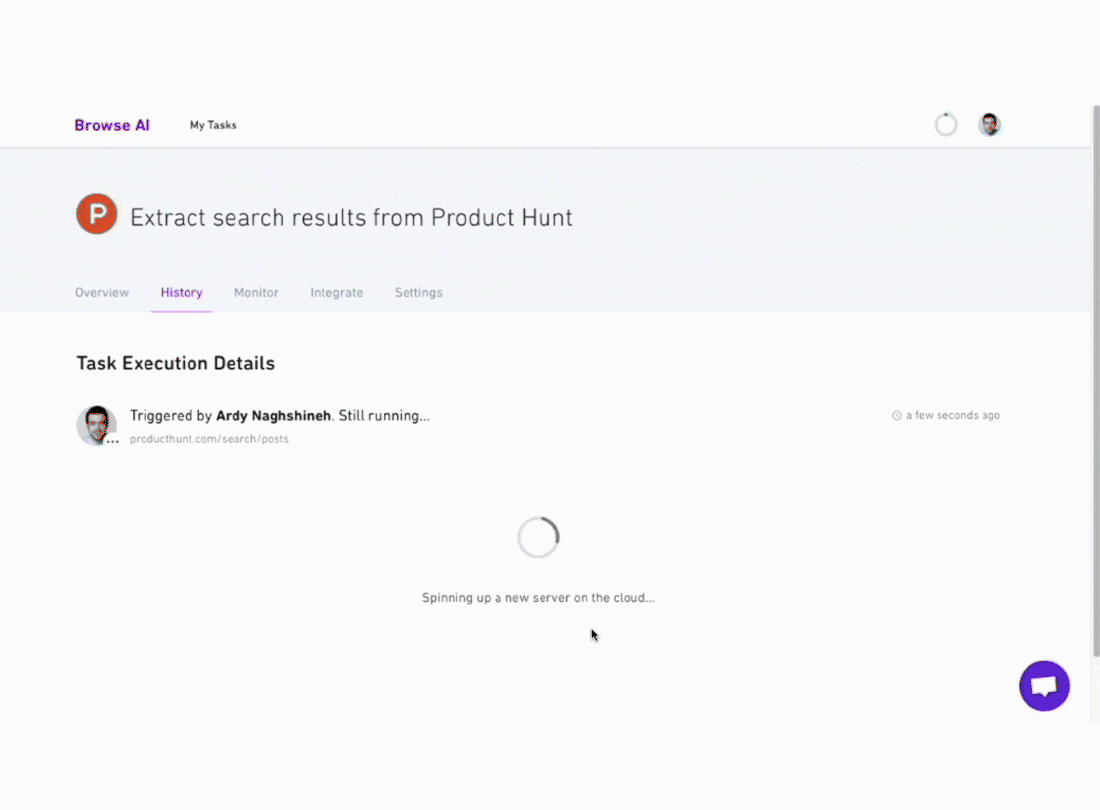The image size is (1100, 810).
Task: Click the 'a few seconds ago' timestamp
Action: click(x=953, y=415)
